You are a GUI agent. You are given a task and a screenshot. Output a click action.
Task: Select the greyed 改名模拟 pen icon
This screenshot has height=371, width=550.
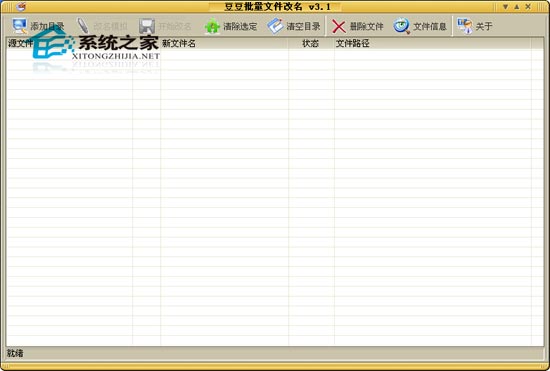click(83, 26)
